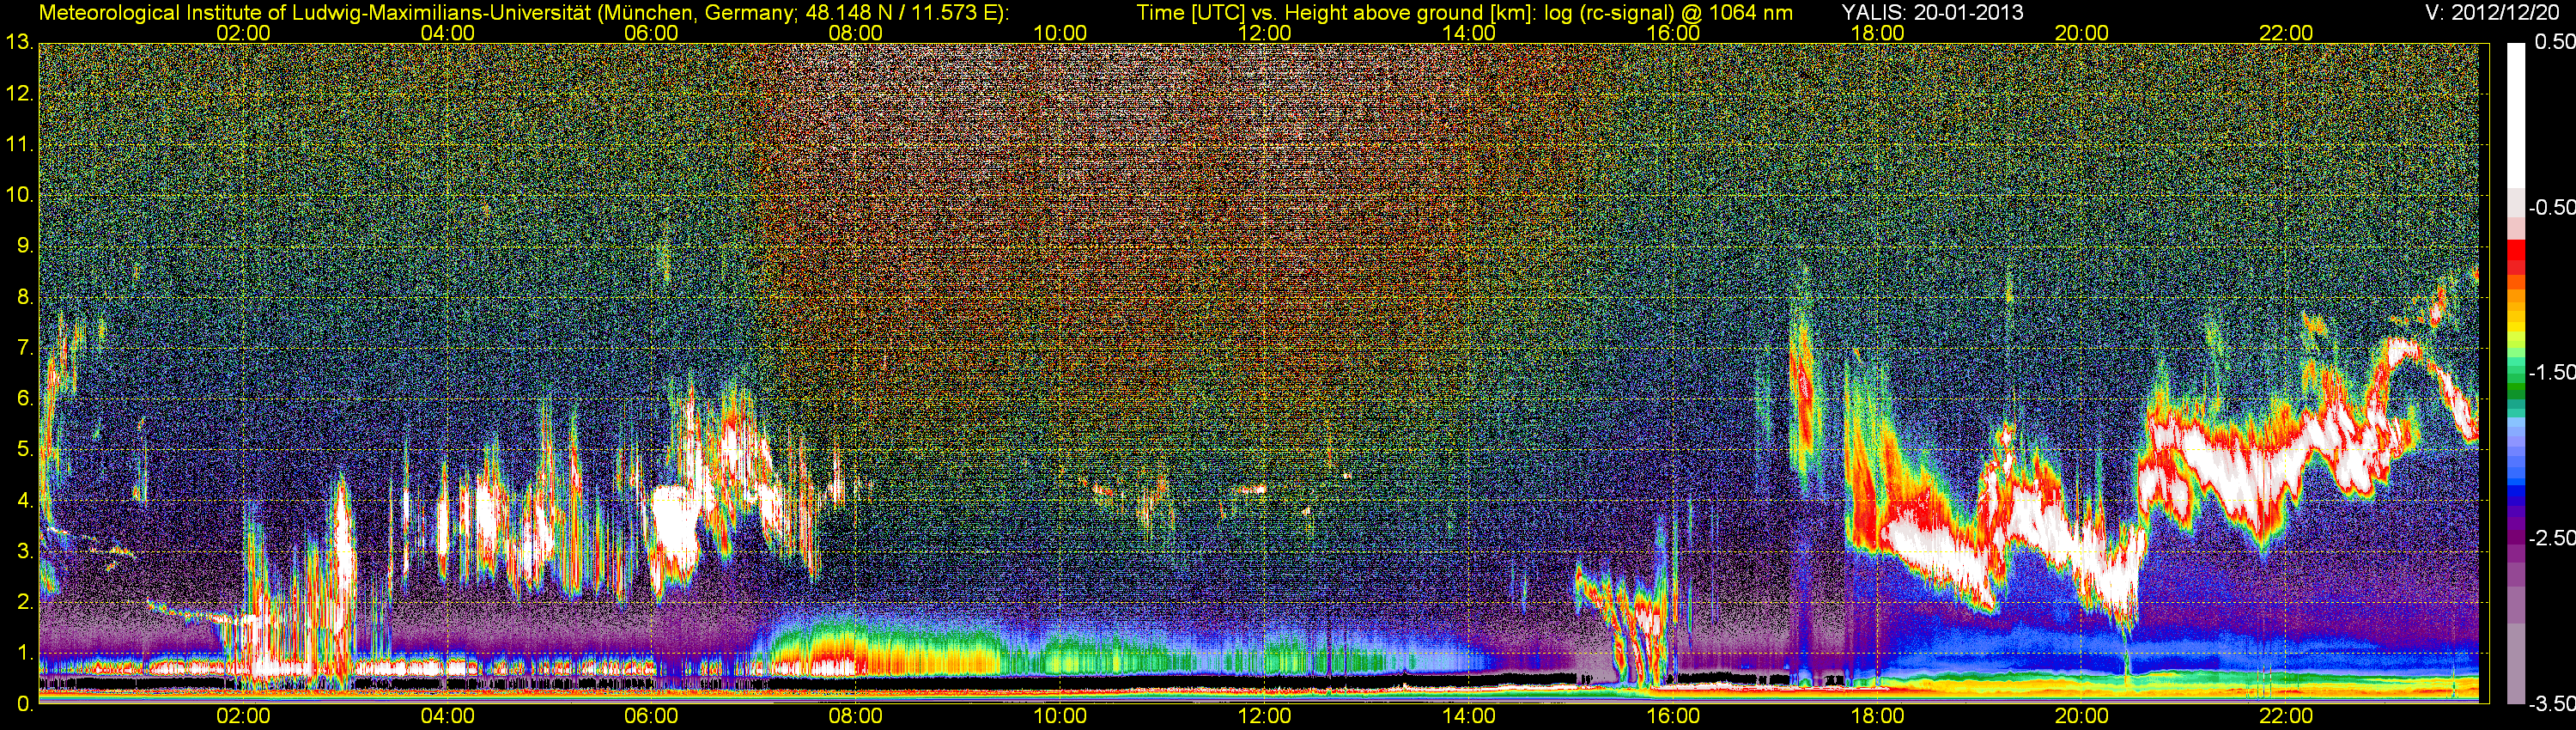This screenshot has height=730, width=2576.
Task: Select the Time [UTC] vs. Height heading
Action: click(x=1336, y=12)
